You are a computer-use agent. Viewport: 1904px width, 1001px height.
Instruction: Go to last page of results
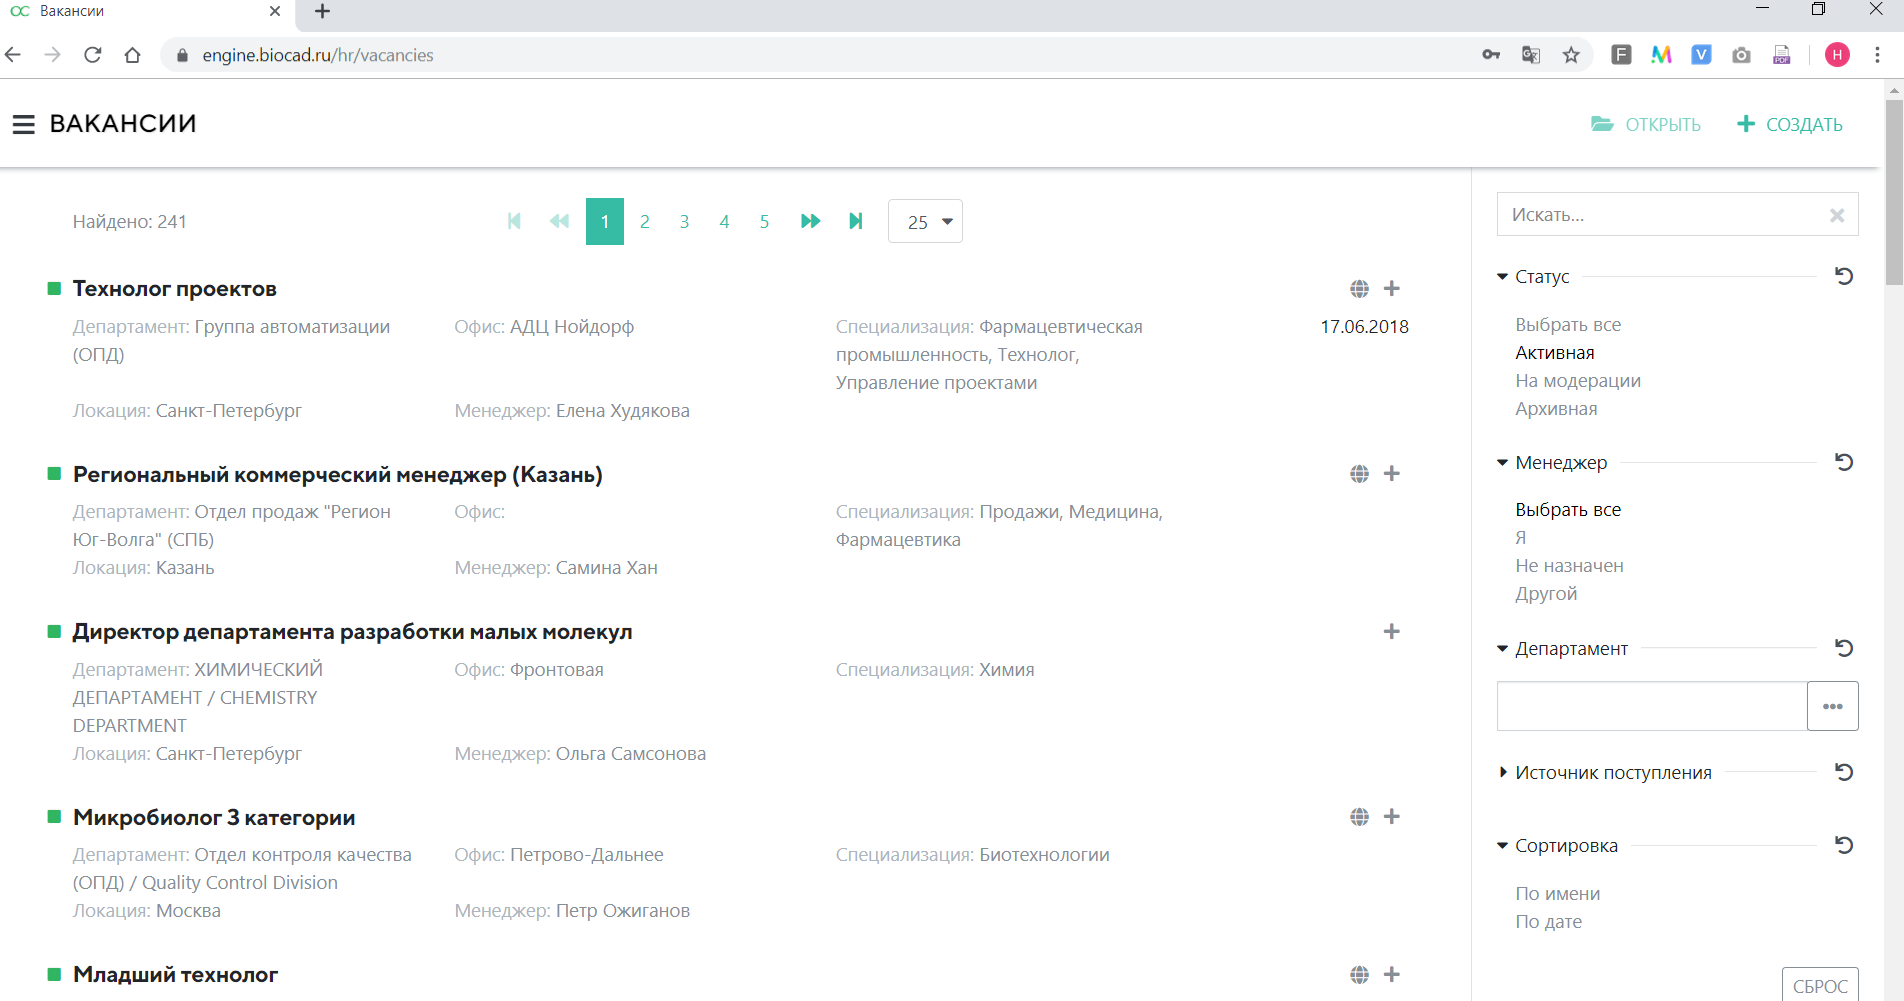pos(855,221)
